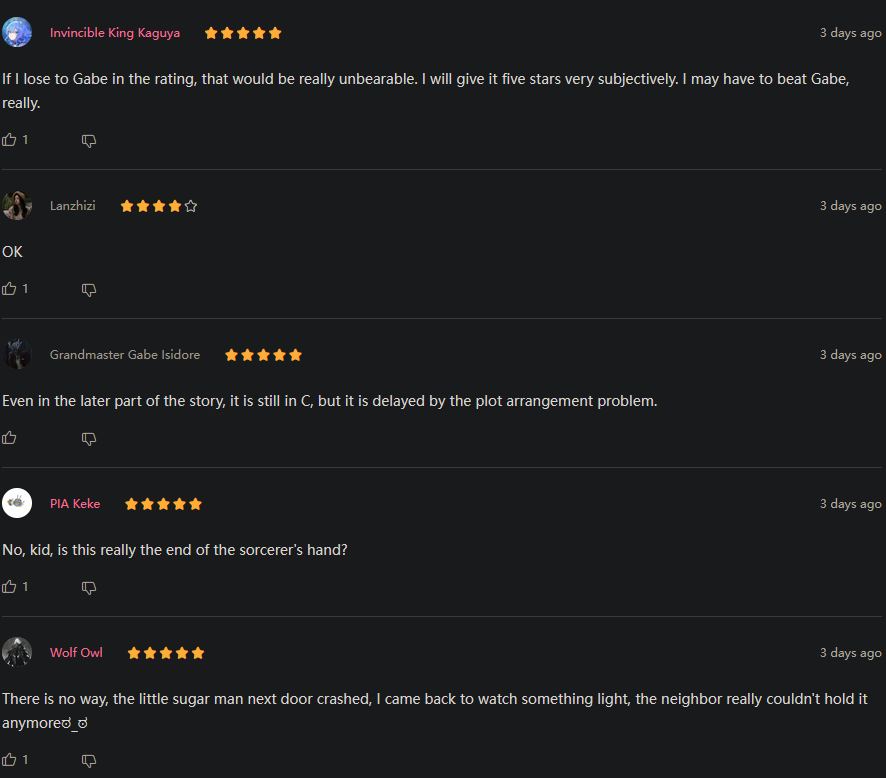Like Grandmaster Gabe Isidore's review

(9, 438)
